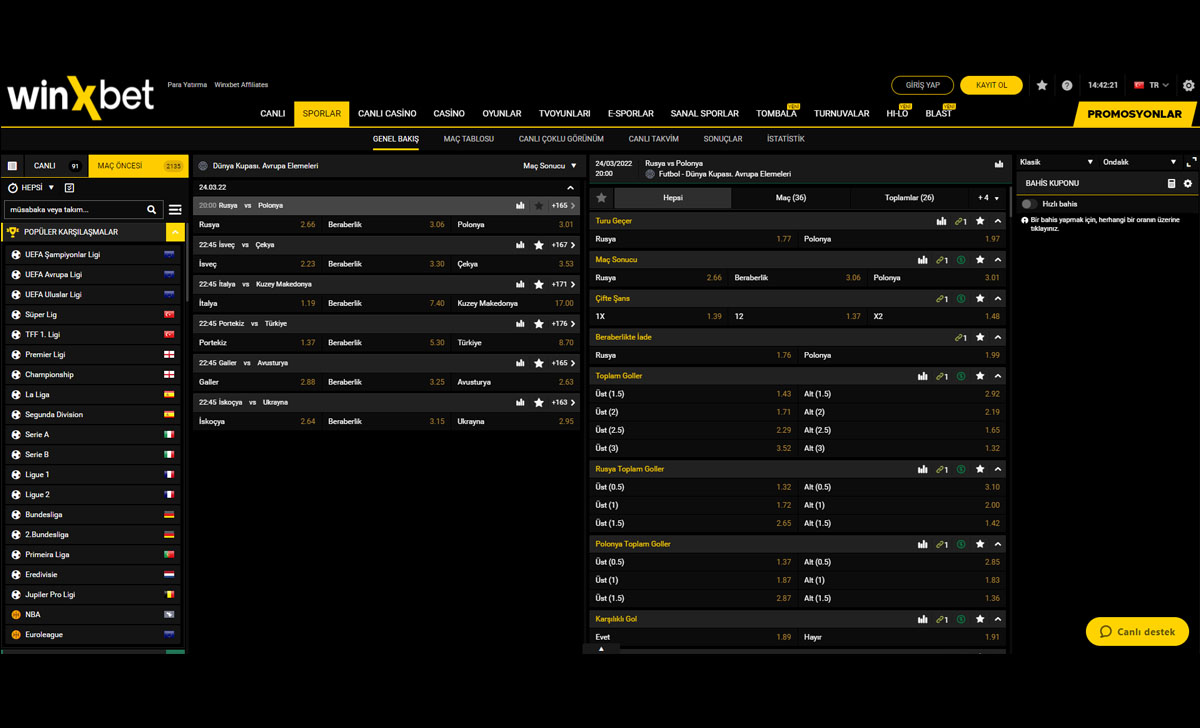Go to the MAÇ TABLOSU tab
Viewport: 1200px width, 728px height.
[x=469, y=139]
